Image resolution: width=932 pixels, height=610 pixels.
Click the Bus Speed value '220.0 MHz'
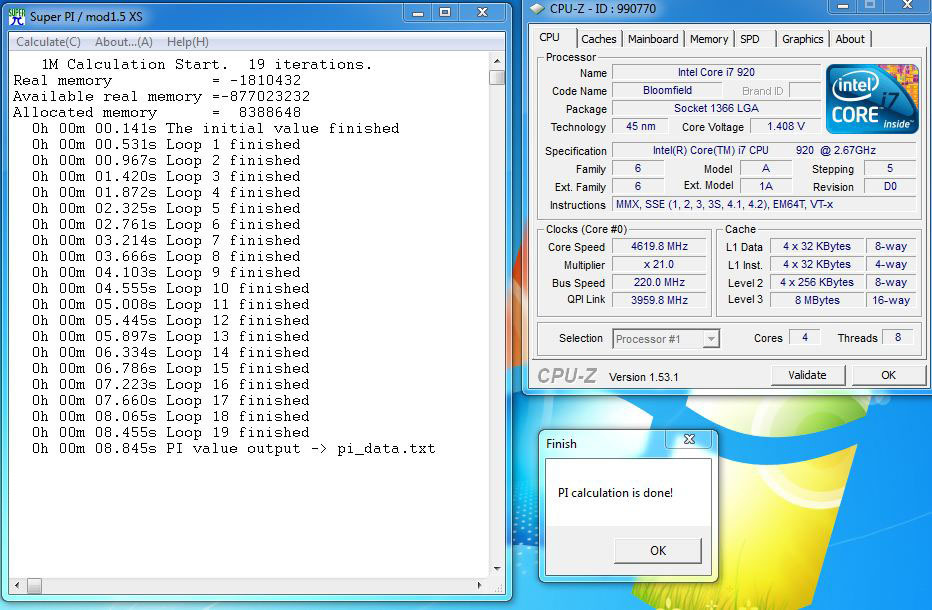coord(659,282)
